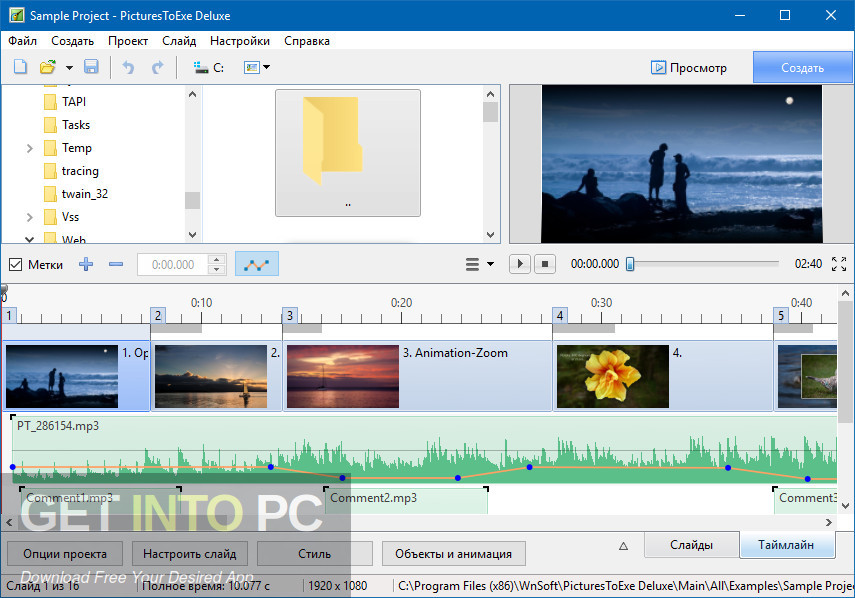Remove a timeline marker with the minus icon
This screenshot has width=855, height=598.
coord(116,264)
